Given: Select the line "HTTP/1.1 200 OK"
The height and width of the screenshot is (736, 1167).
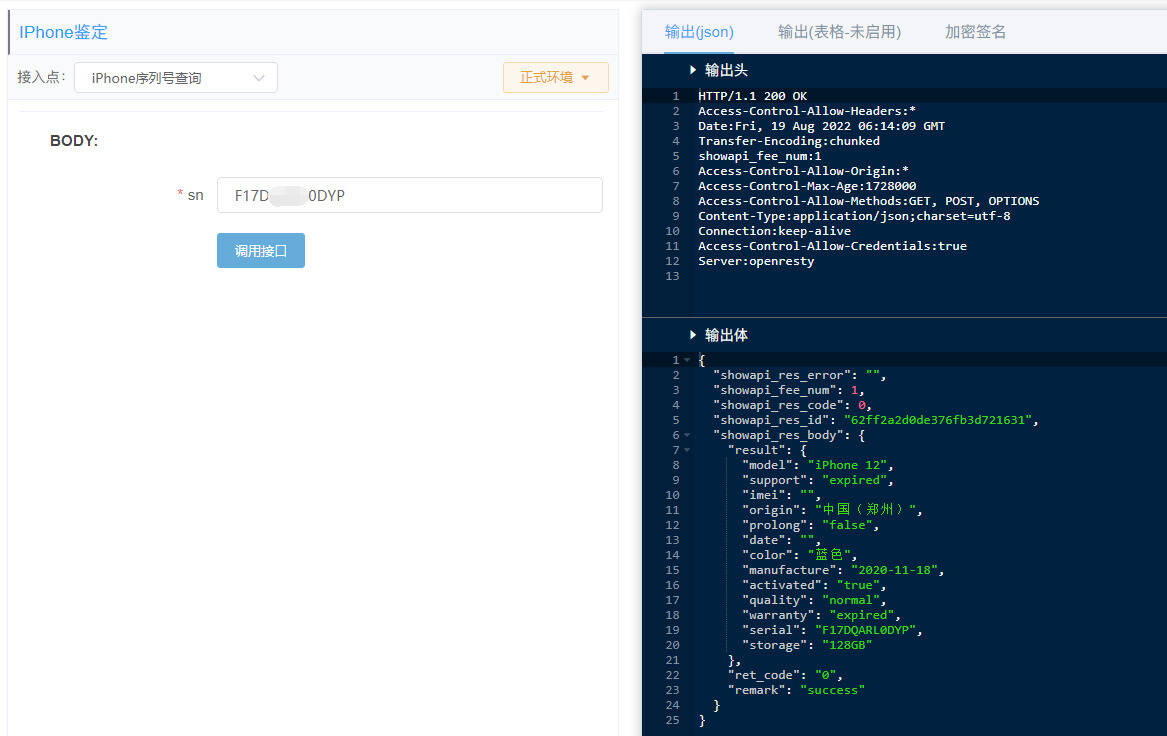Looking at the screenshot, I should coord(752,96).
